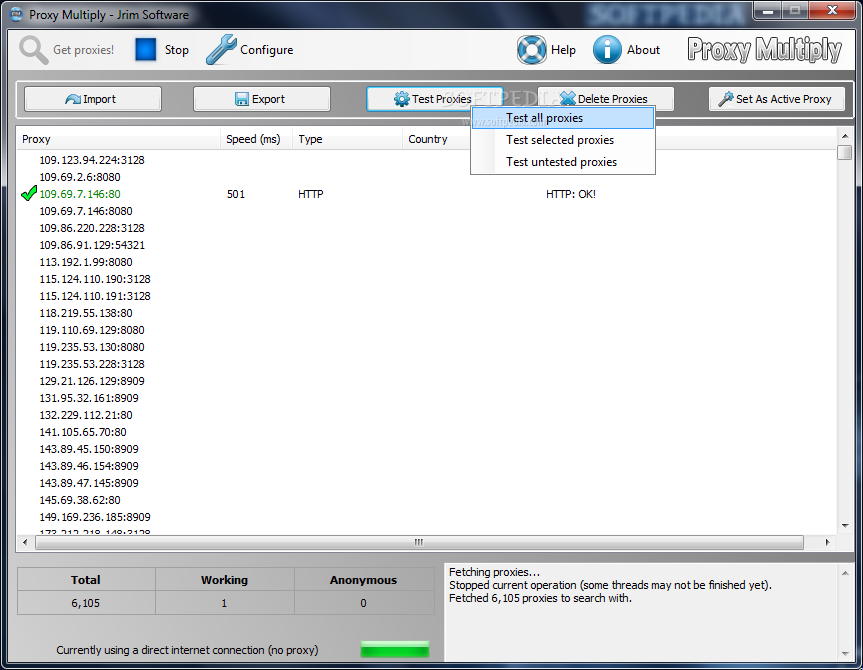Sort by the Proxy column header
The image size is (863, 670).
point(118,139)
